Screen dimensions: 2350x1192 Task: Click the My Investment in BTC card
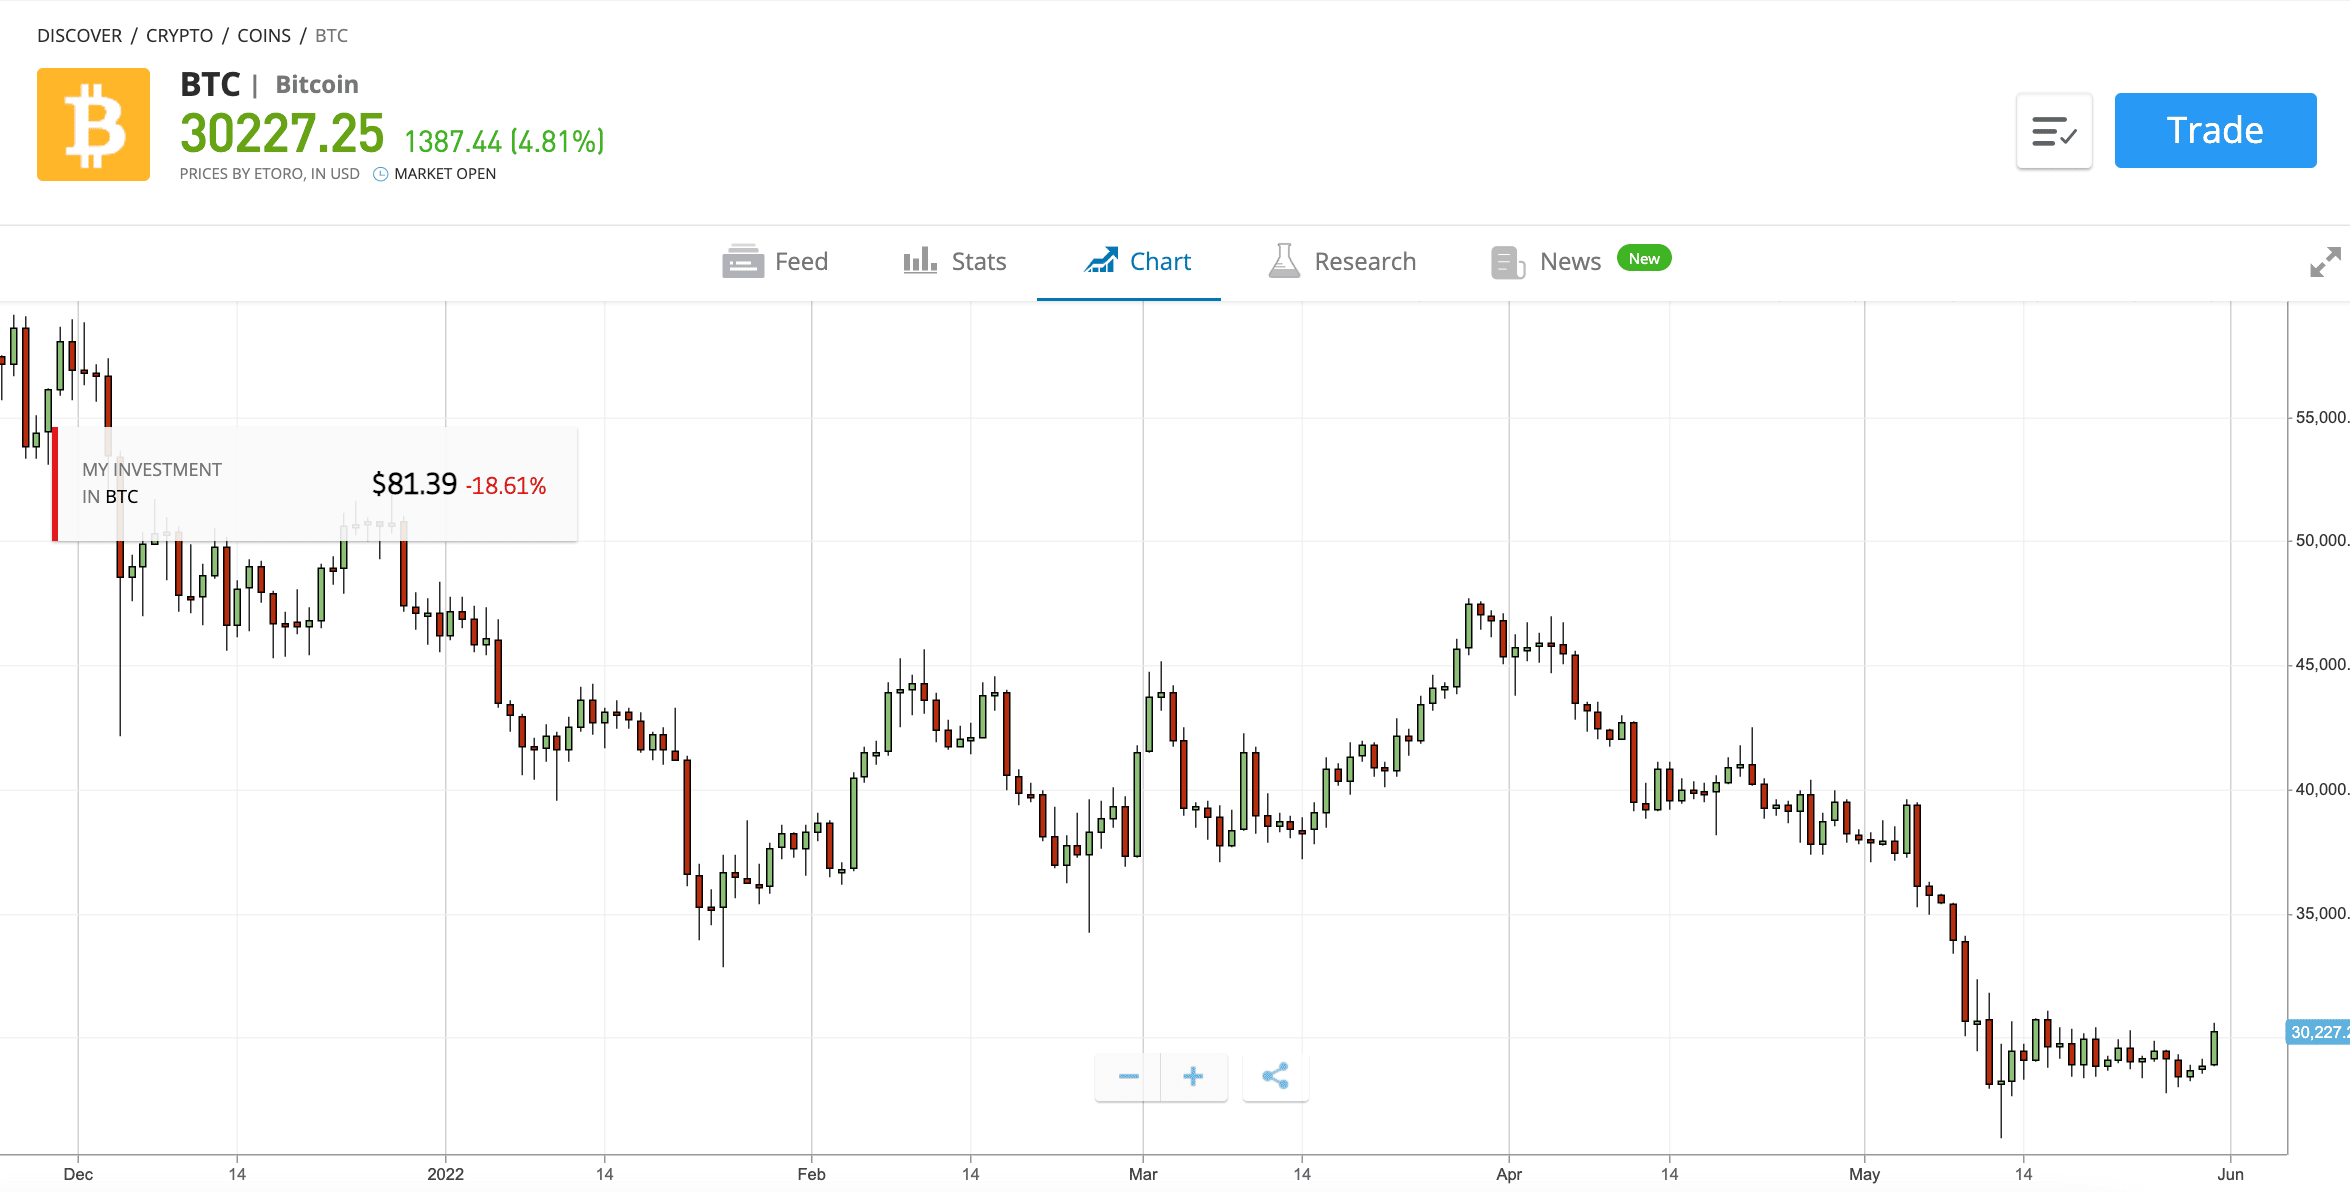click(315, 484)
